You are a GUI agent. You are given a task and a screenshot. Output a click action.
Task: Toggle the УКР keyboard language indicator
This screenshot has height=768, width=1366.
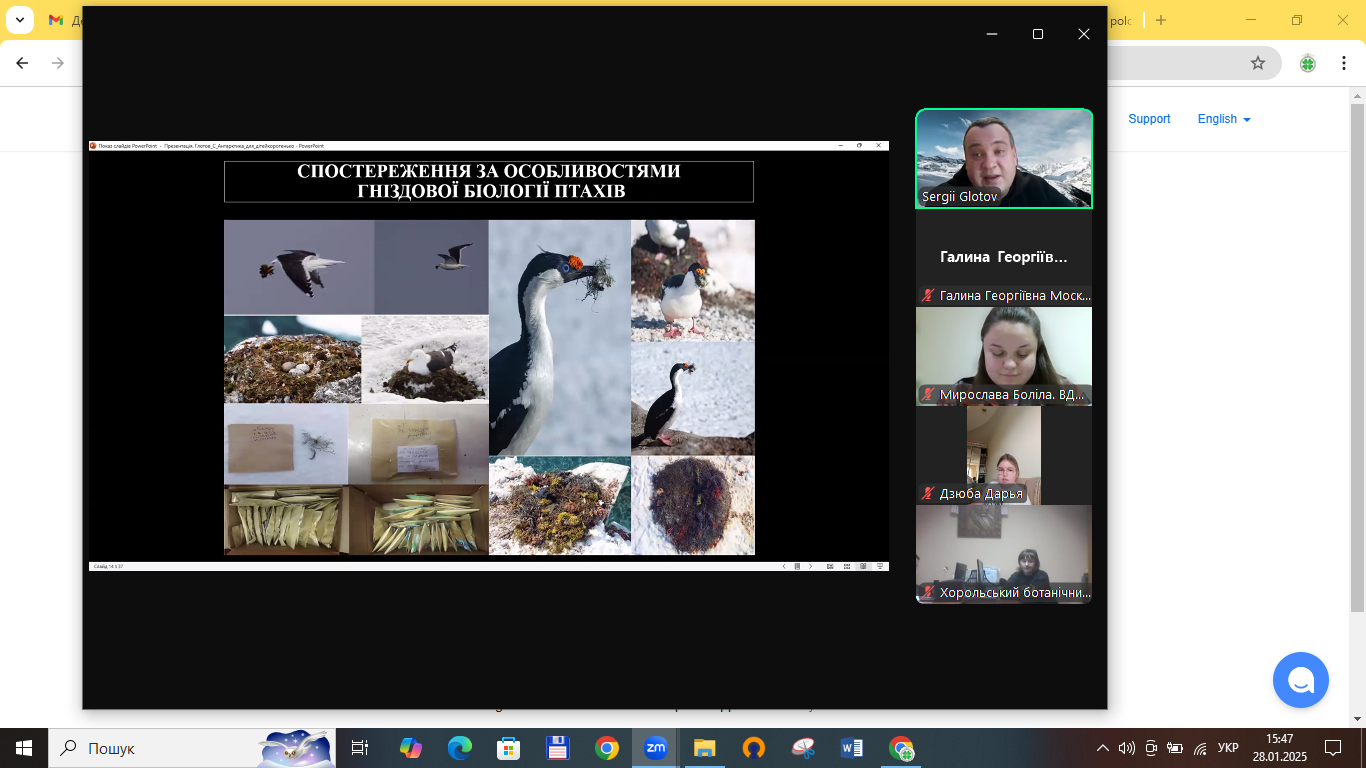(1229, 748)
